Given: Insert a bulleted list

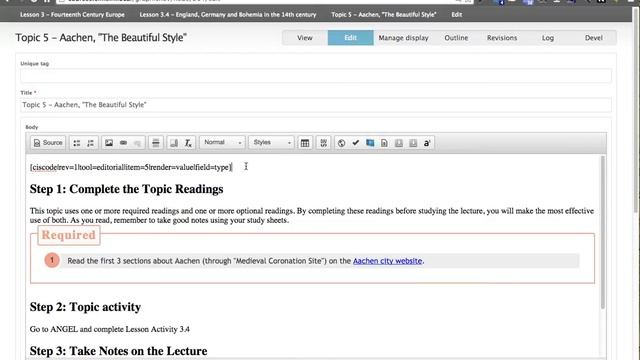Looking at the screenshot, I should pyautogui.click(x=77, y=143).
